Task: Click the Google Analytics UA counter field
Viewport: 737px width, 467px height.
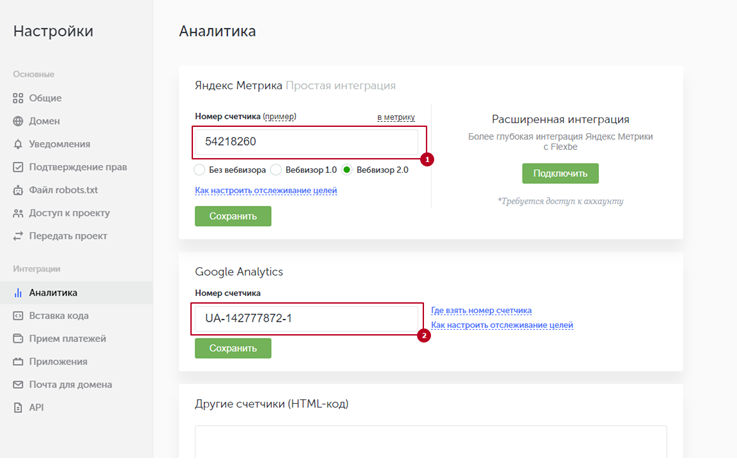Action: click(306, 319)
